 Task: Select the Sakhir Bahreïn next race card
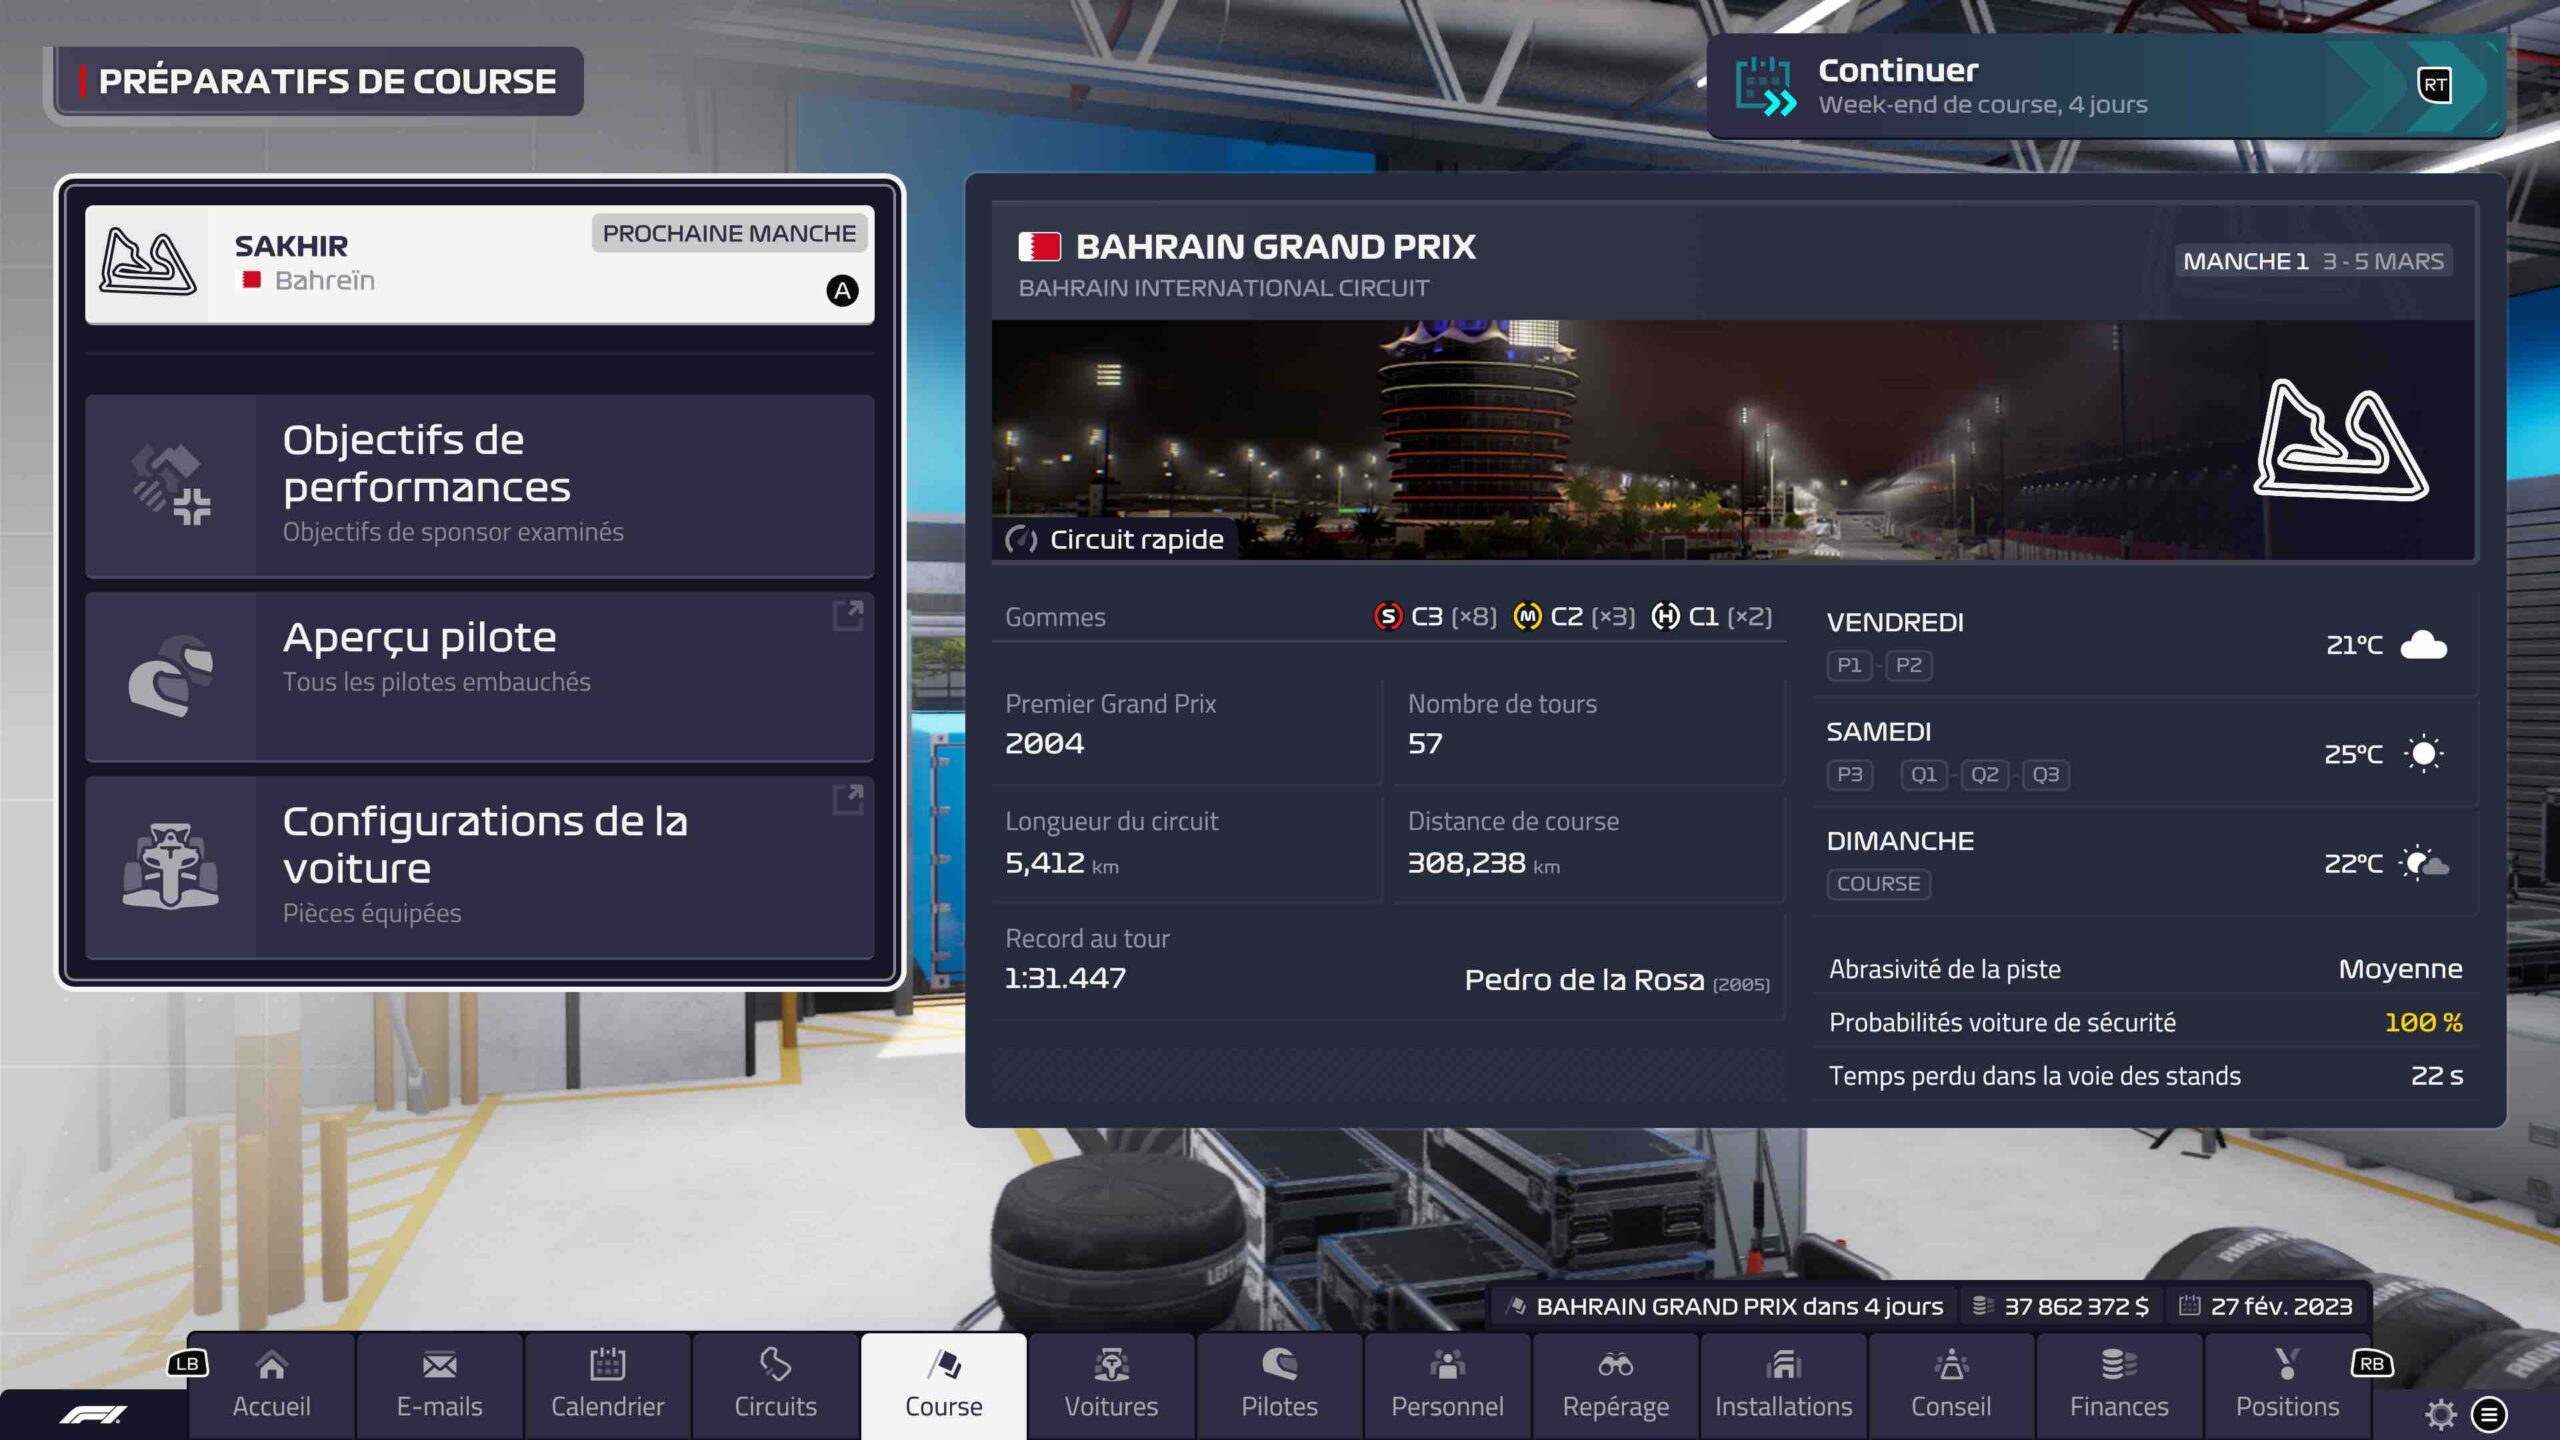[480, 264]
